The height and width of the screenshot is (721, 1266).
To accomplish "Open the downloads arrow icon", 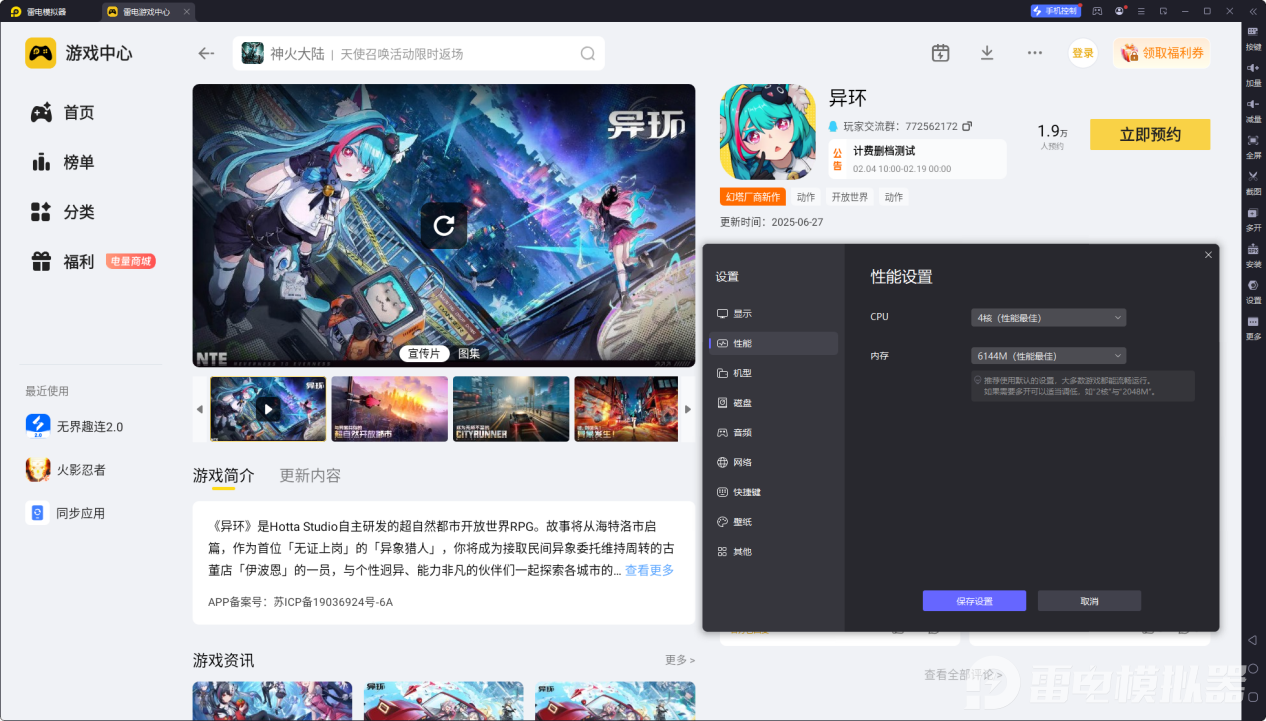I will (x=987, y=53).
